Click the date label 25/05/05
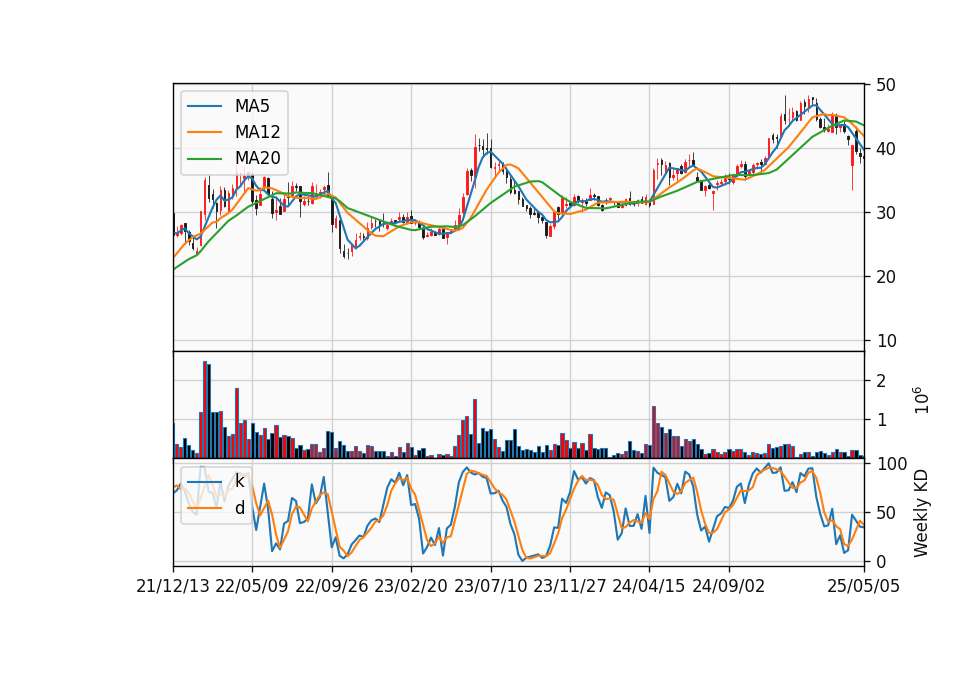This screenshot has height=690, width=960. point(864,586)
